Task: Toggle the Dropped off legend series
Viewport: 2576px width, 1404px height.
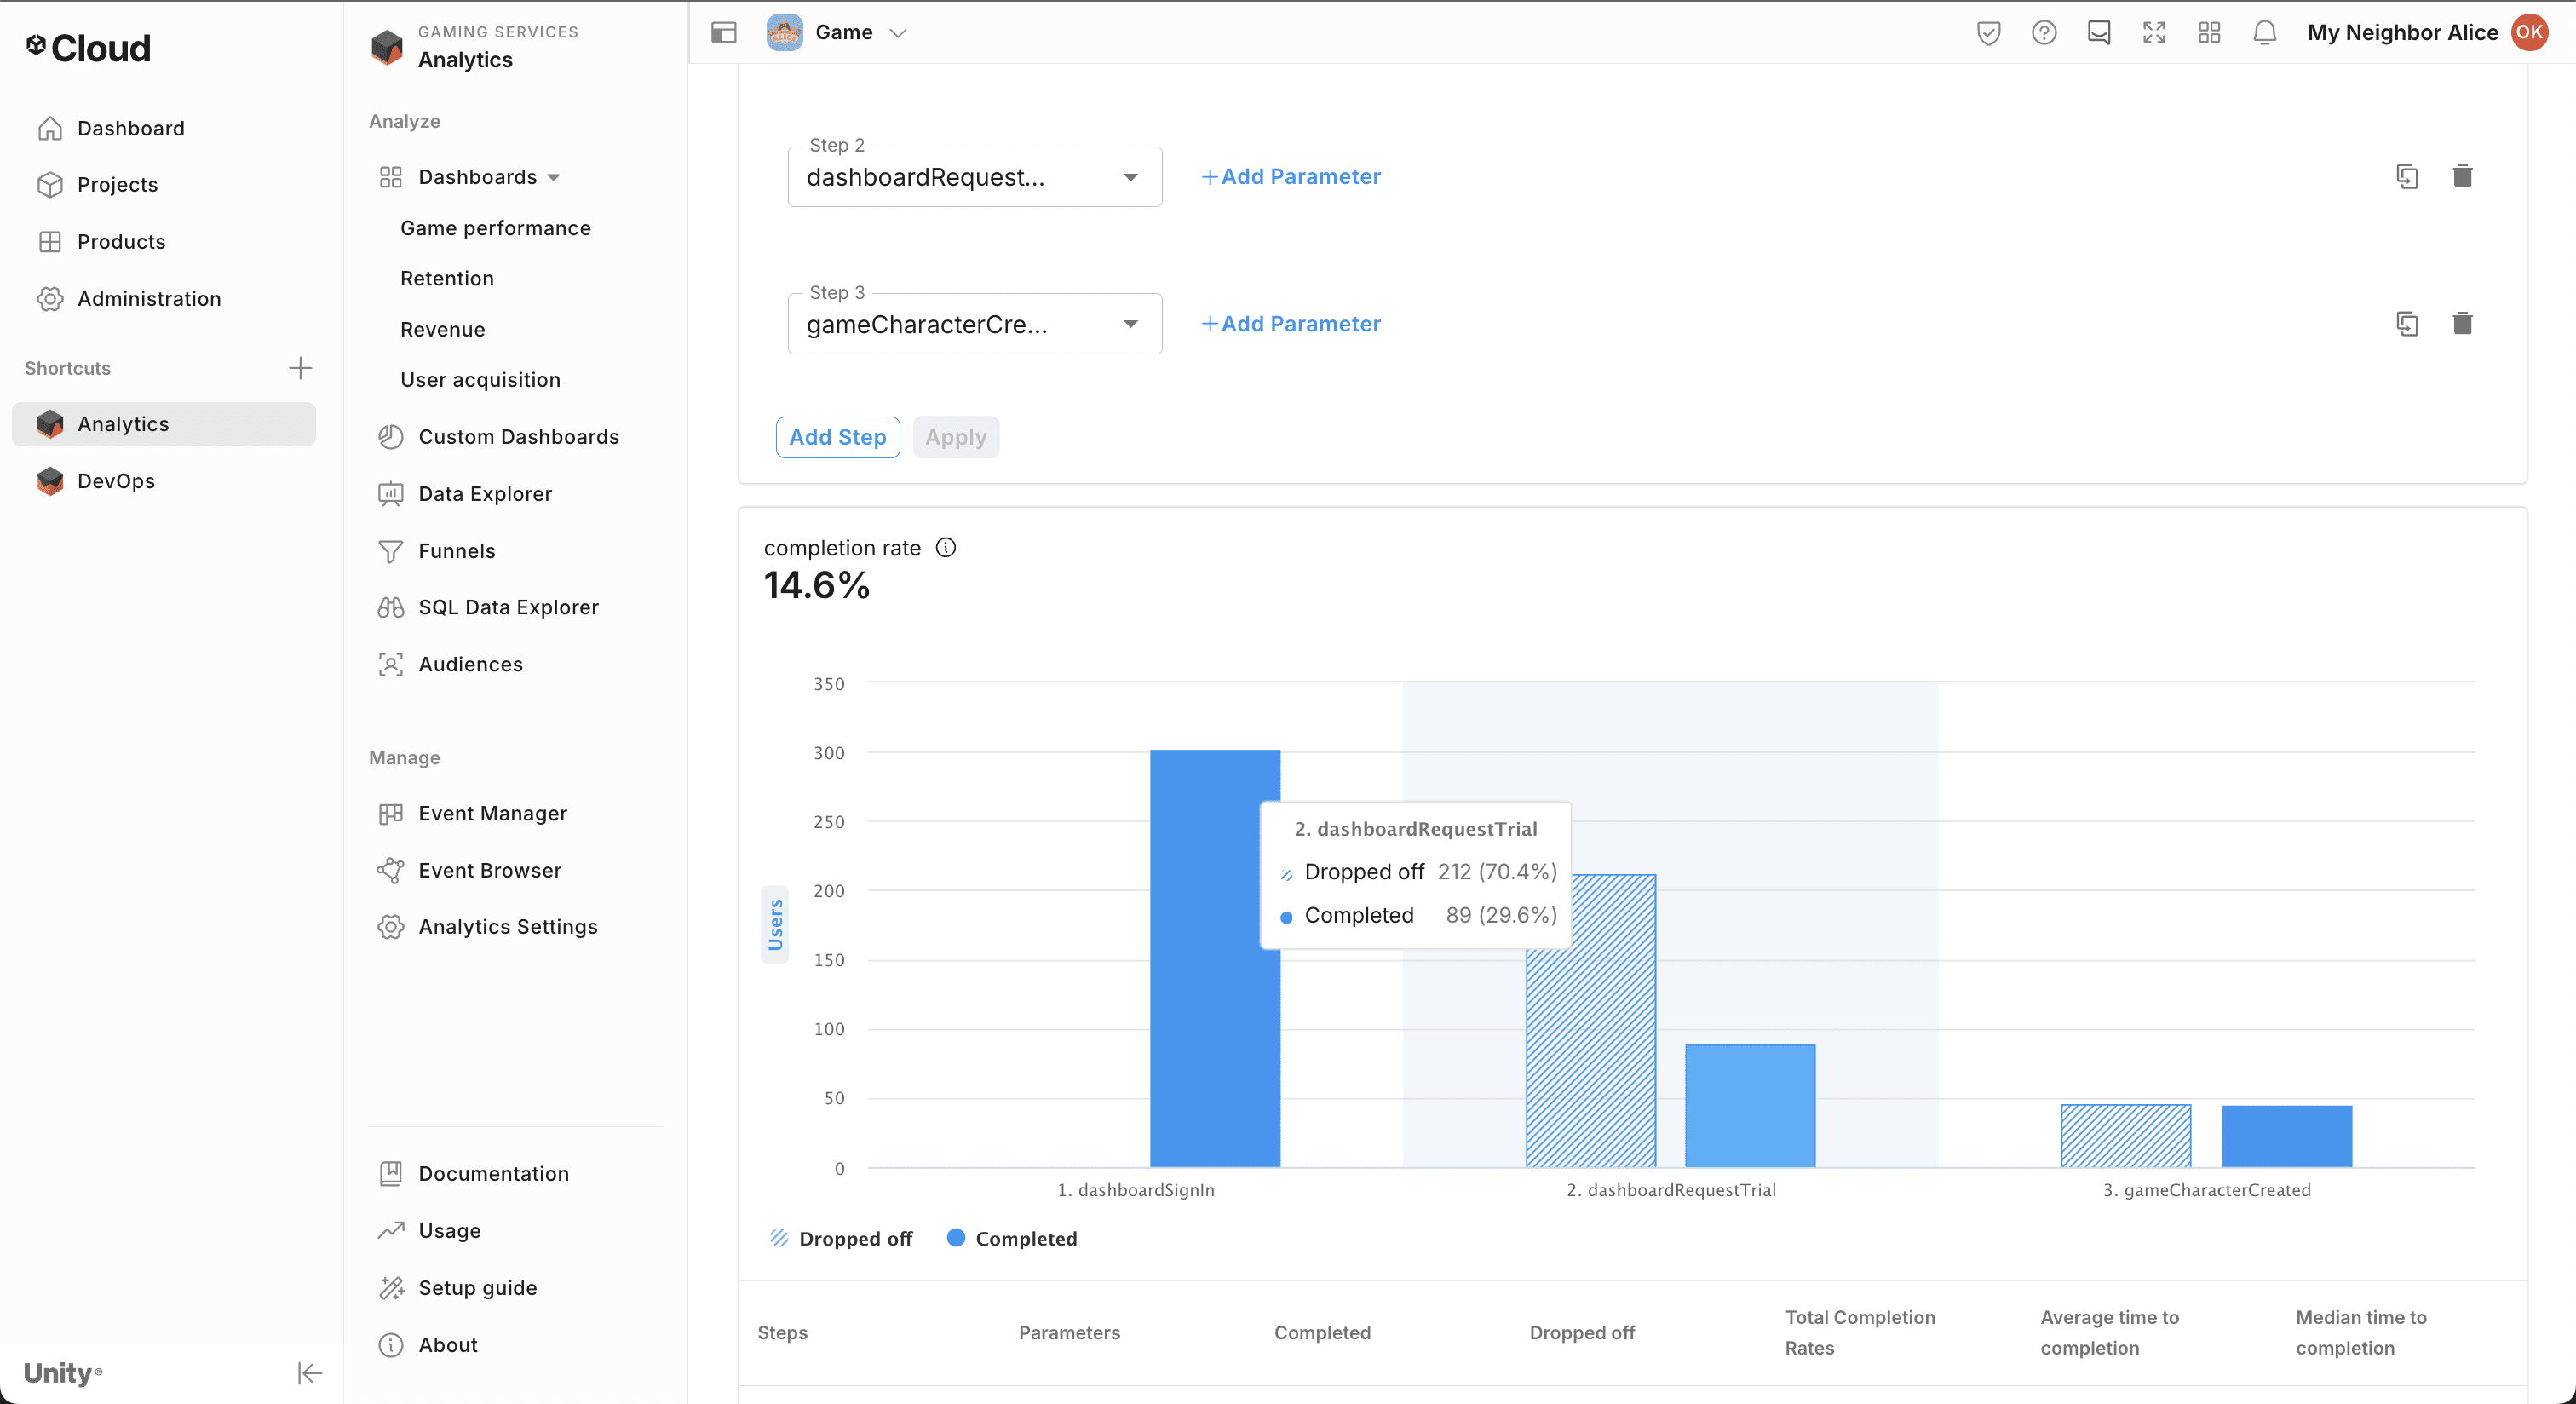Action: tap(841, 1238)
